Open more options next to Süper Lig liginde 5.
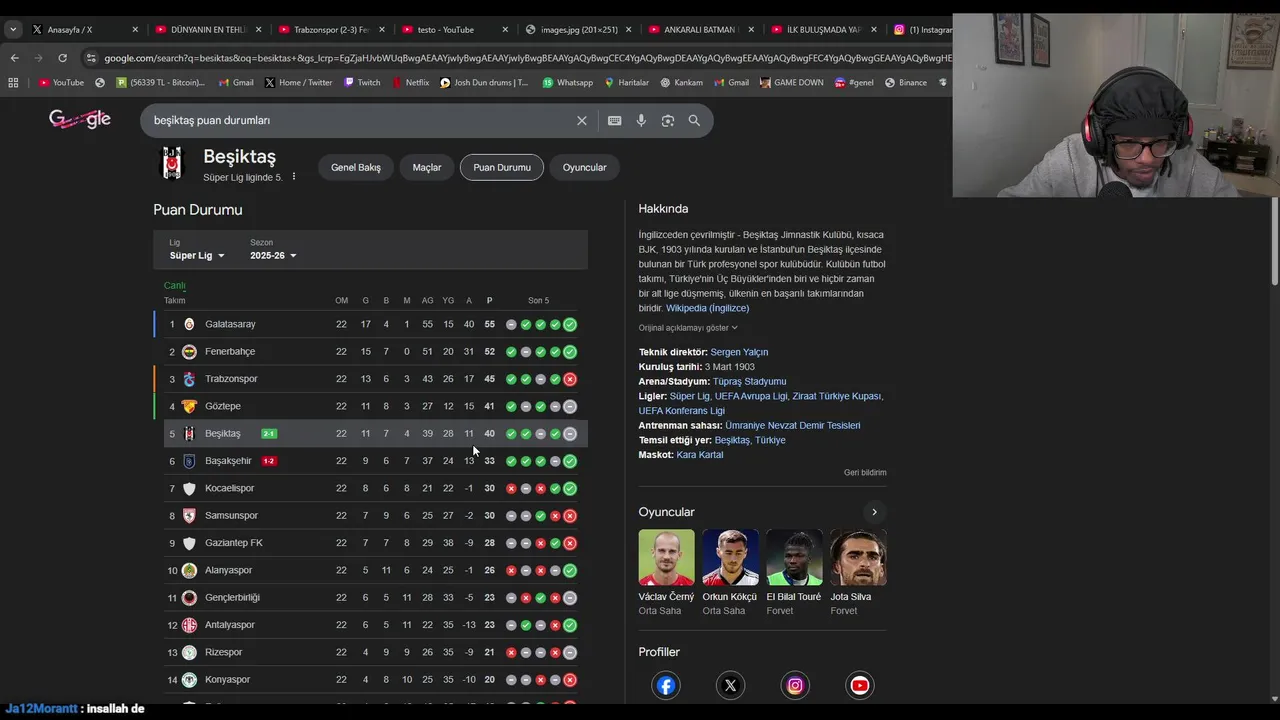The height and width of the screenshot is (720, 1280). point(293,177)
